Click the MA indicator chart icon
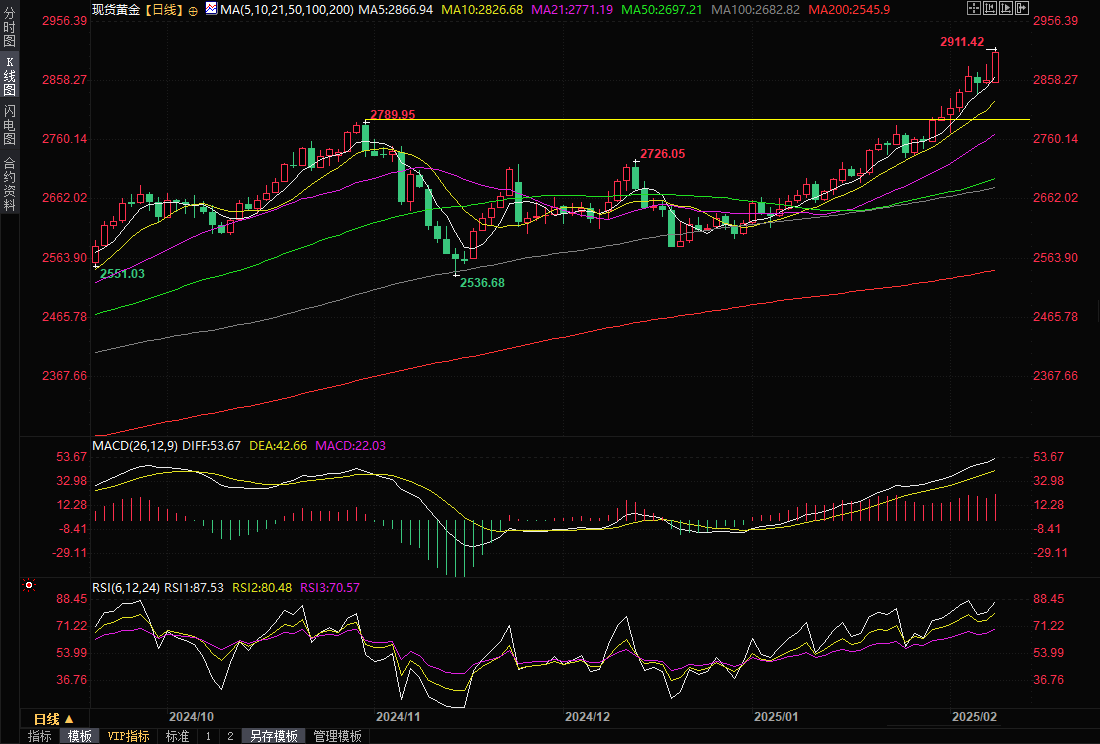This screenshot has width=1100, height=744. [x=210, y=8]
